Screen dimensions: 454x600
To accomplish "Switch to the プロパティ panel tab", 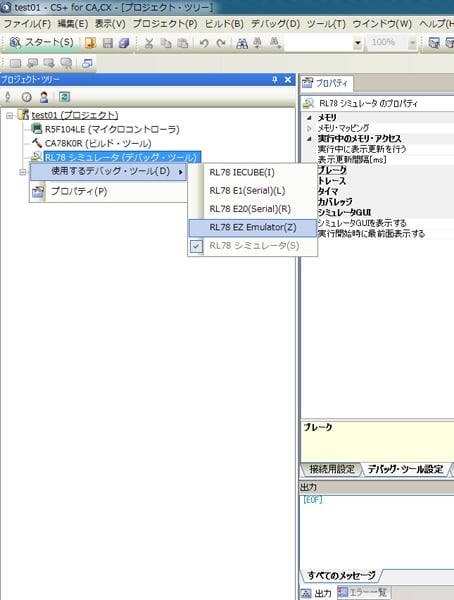I will coord(326,83).
